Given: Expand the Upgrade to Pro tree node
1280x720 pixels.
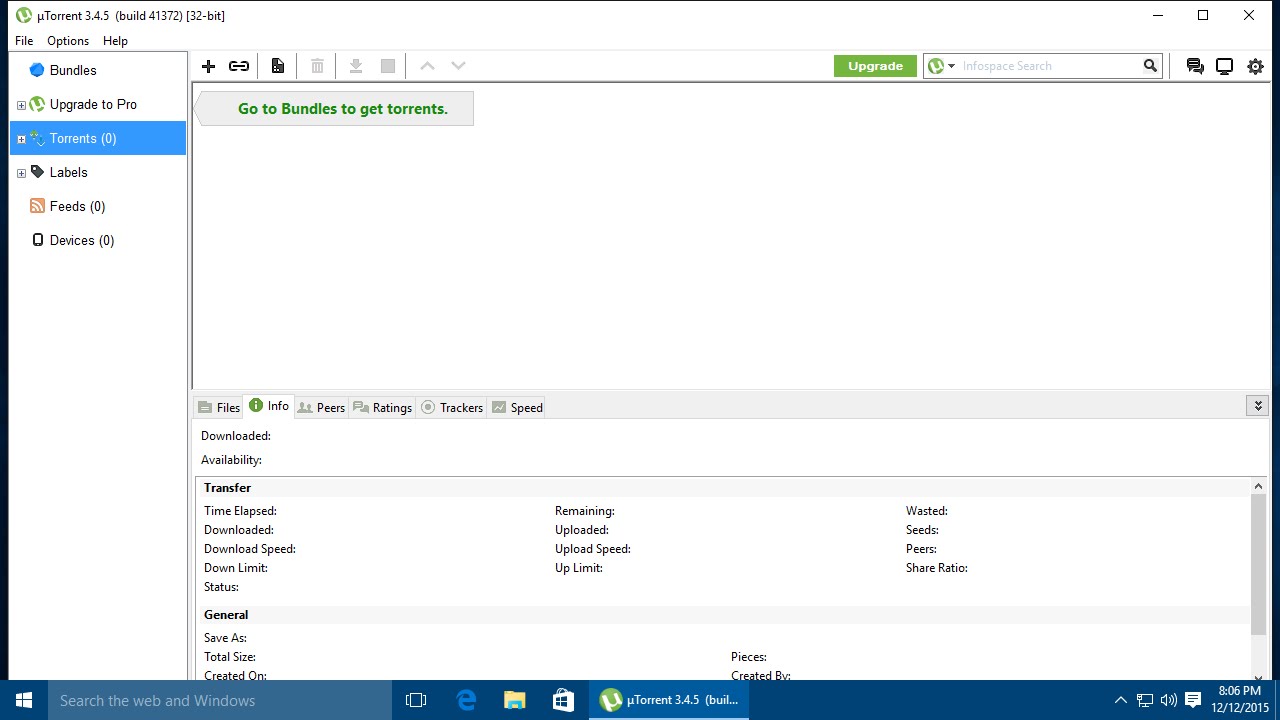Looking at the screenshot, I should 21,105.
